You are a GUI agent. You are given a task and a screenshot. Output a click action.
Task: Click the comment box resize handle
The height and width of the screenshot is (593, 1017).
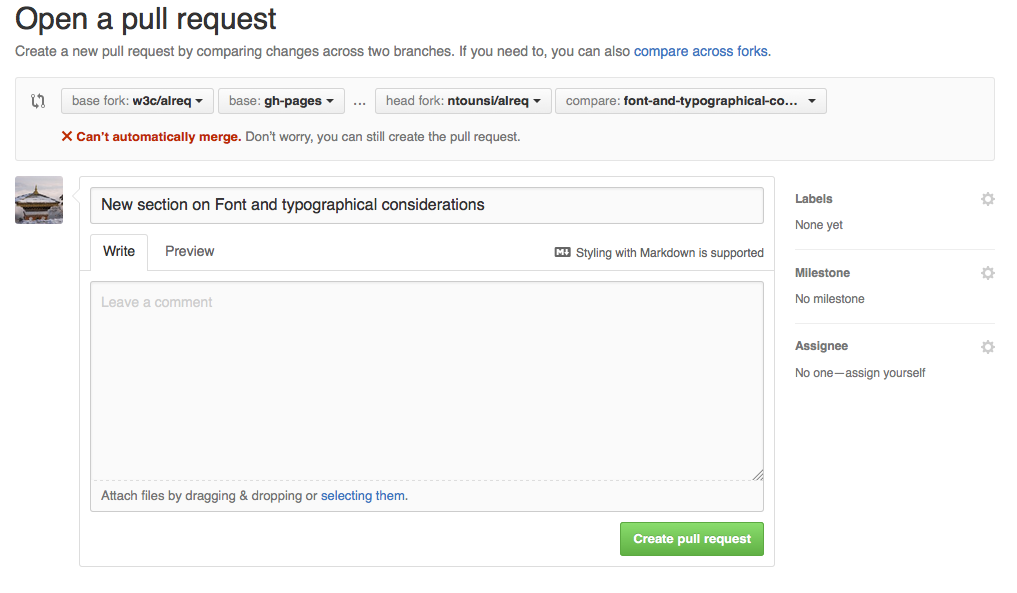pos(758,475)
